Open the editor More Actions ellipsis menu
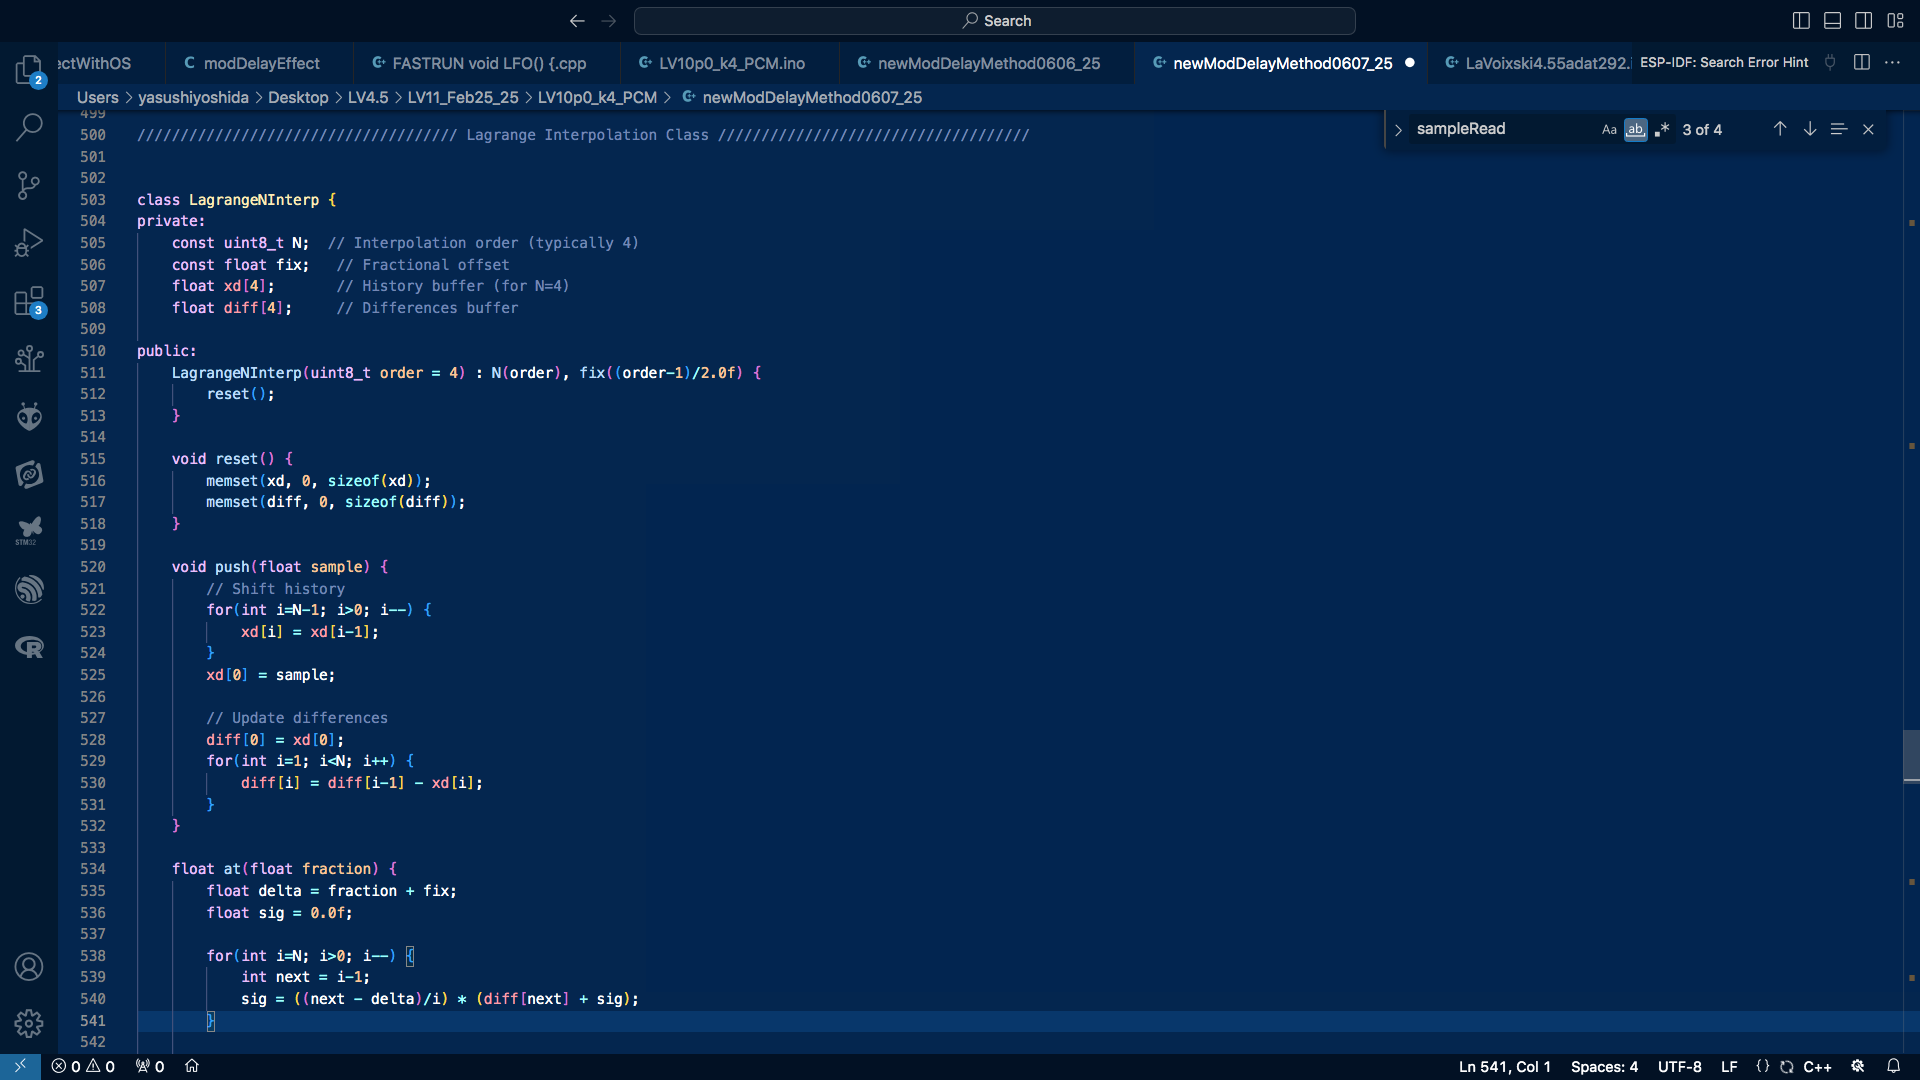Image resolution: width=1920 pixels, height=1080 pixels. (x=1892, y=62)
